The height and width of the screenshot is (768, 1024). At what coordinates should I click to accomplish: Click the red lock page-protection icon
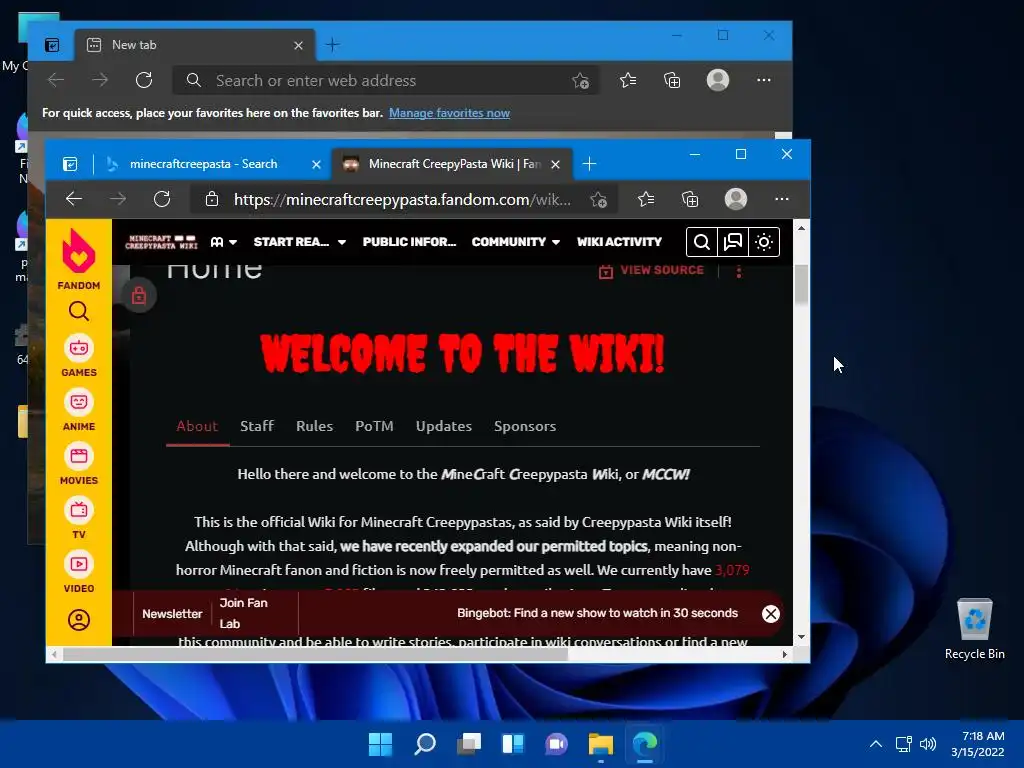point(138,296)
